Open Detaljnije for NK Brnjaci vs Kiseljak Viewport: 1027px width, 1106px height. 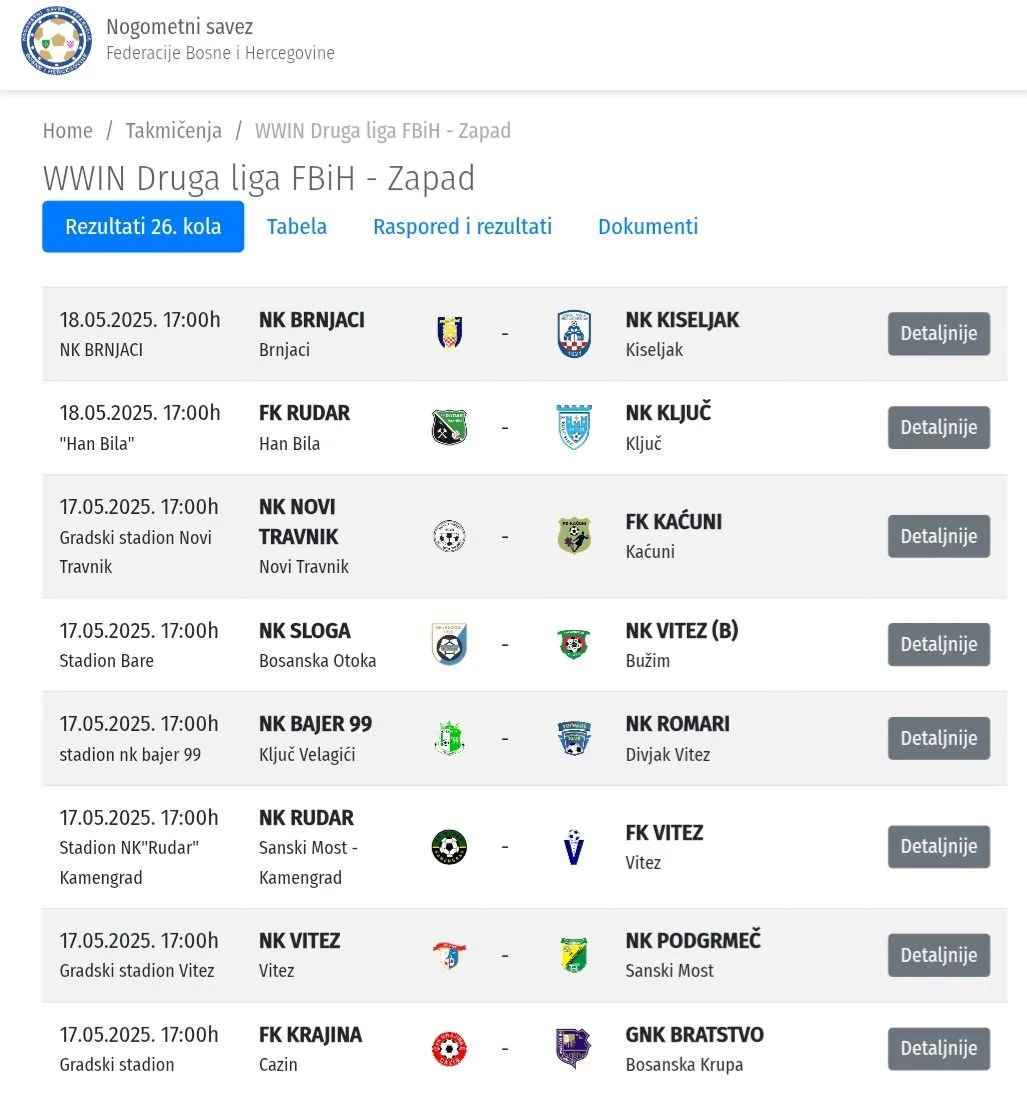pos(939,334)
